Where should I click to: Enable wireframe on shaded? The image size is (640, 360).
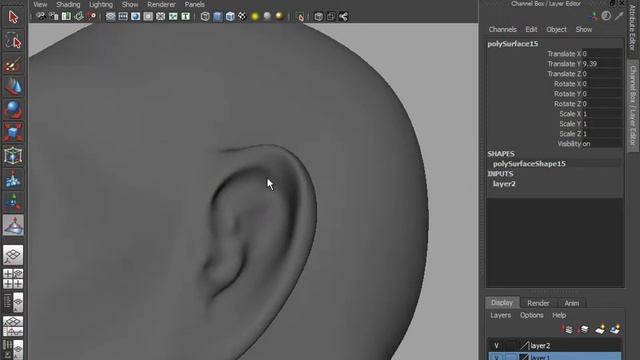230,16
